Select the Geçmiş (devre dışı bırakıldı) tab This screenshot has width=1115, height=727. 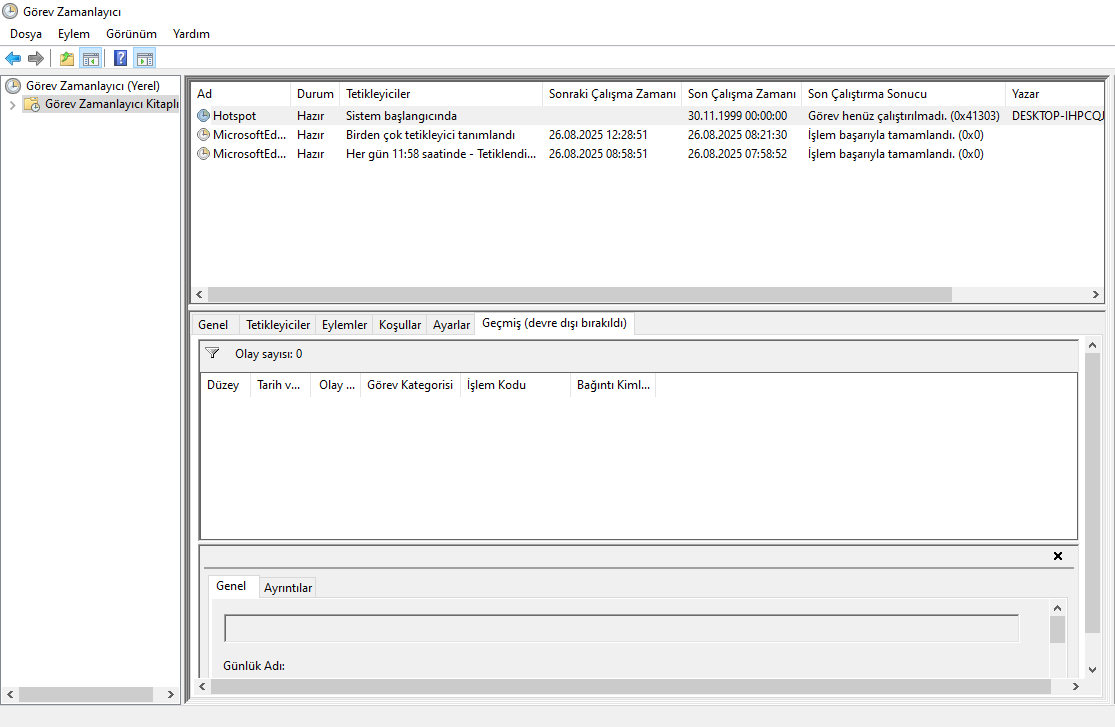click(555, 323)
